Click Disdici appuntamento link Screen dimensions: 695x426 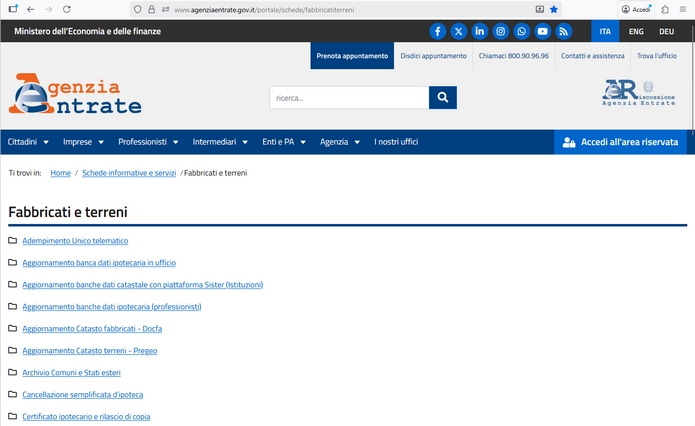(x=433, y=56)
